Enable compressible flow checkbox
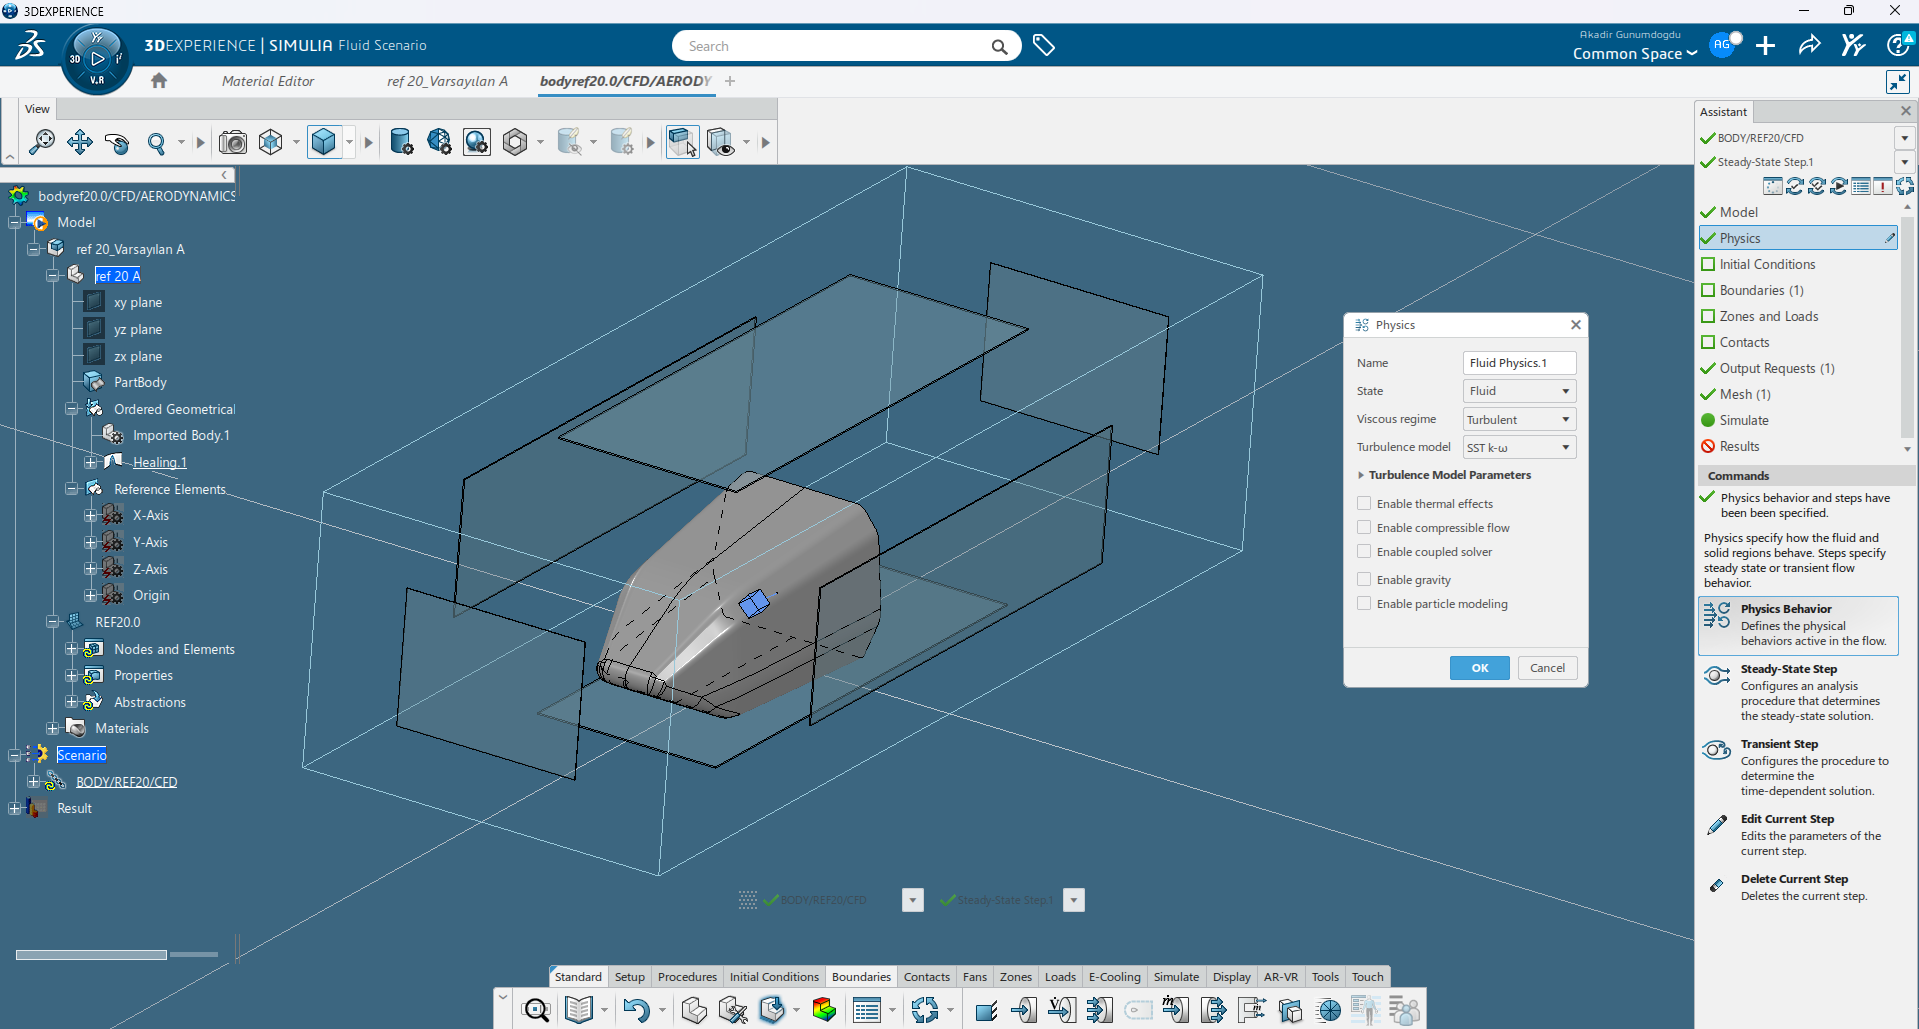Viewport: 1919px width, 1029px height. click(1364, 527)
